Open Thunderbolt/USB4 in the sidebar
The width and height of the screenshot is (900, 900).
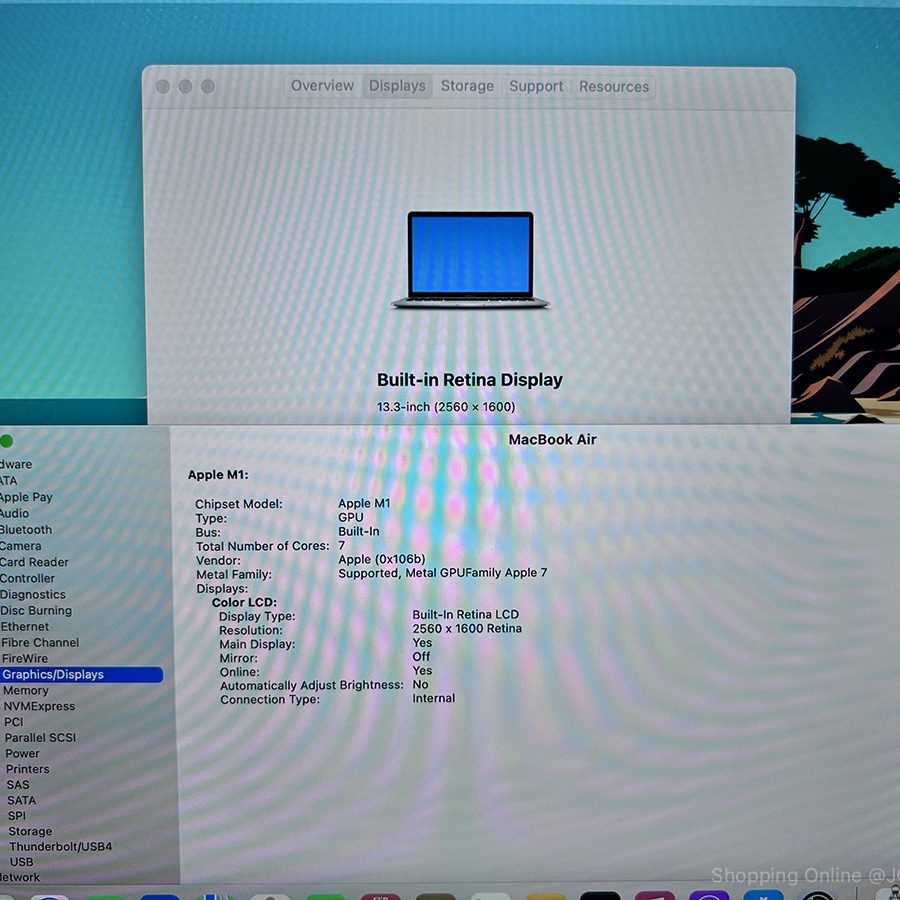[60, 846]
